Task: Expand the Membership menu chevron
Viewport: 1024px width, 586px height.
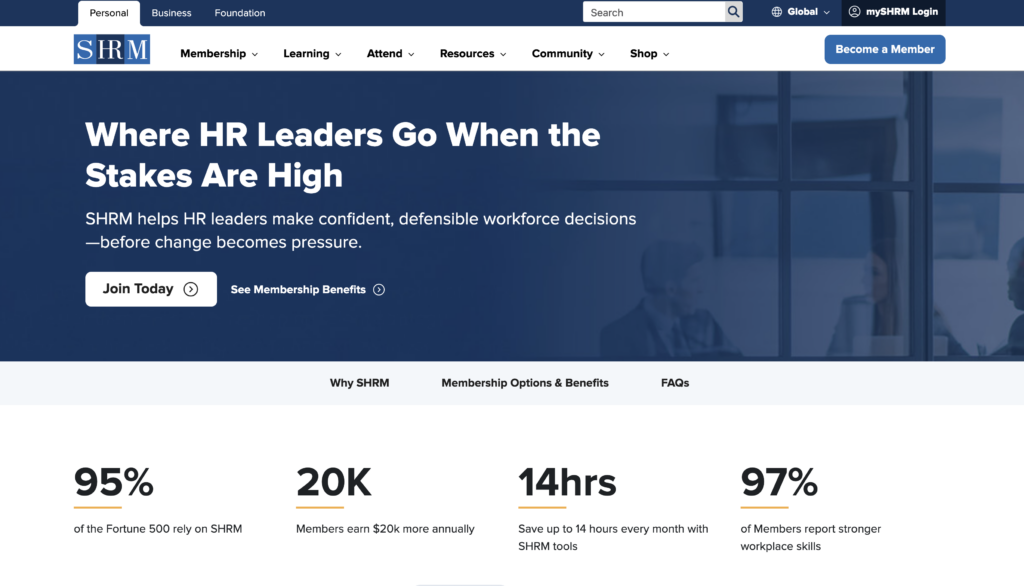Action: click(255, 54)
